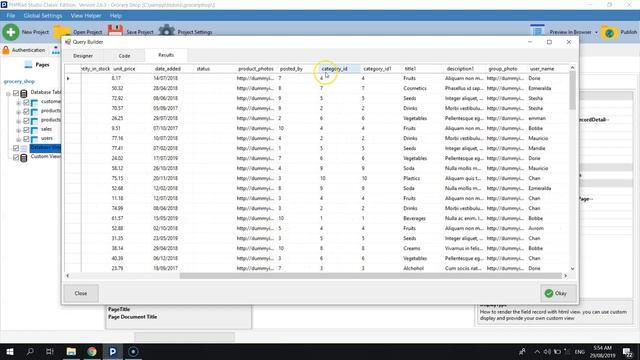The height and width of the screenshot is (360, 640).
Task: Expand the sales table node
Action: tap(18, 130)
